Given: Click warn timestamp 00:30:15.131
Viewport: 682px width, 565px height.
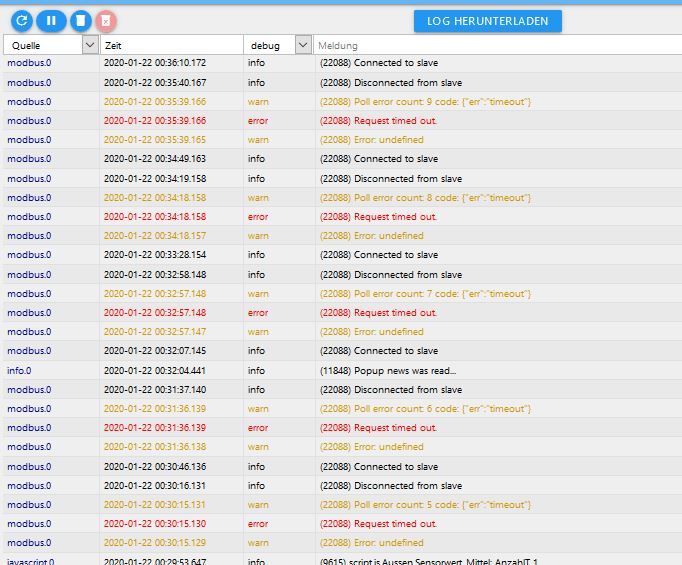Looking at the screenshot, I should [155, 505].
